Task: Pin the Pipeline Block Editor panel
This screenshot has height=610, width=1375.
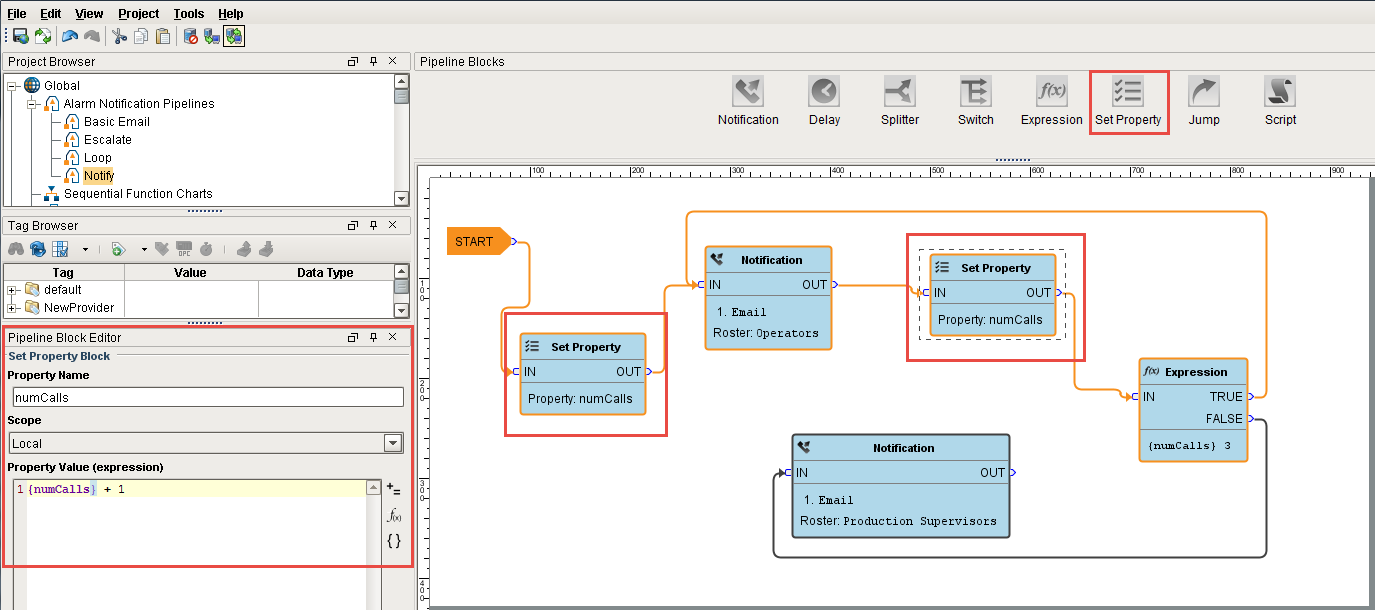Action: pyautogui.click(x=374, y=337)
